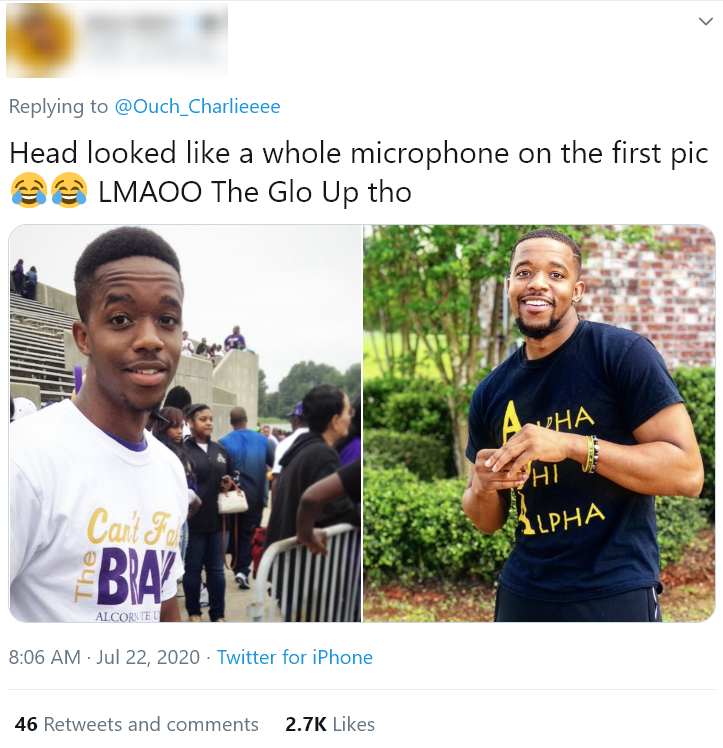View the right photo of the navy shirt

click(x=539, y=423)
